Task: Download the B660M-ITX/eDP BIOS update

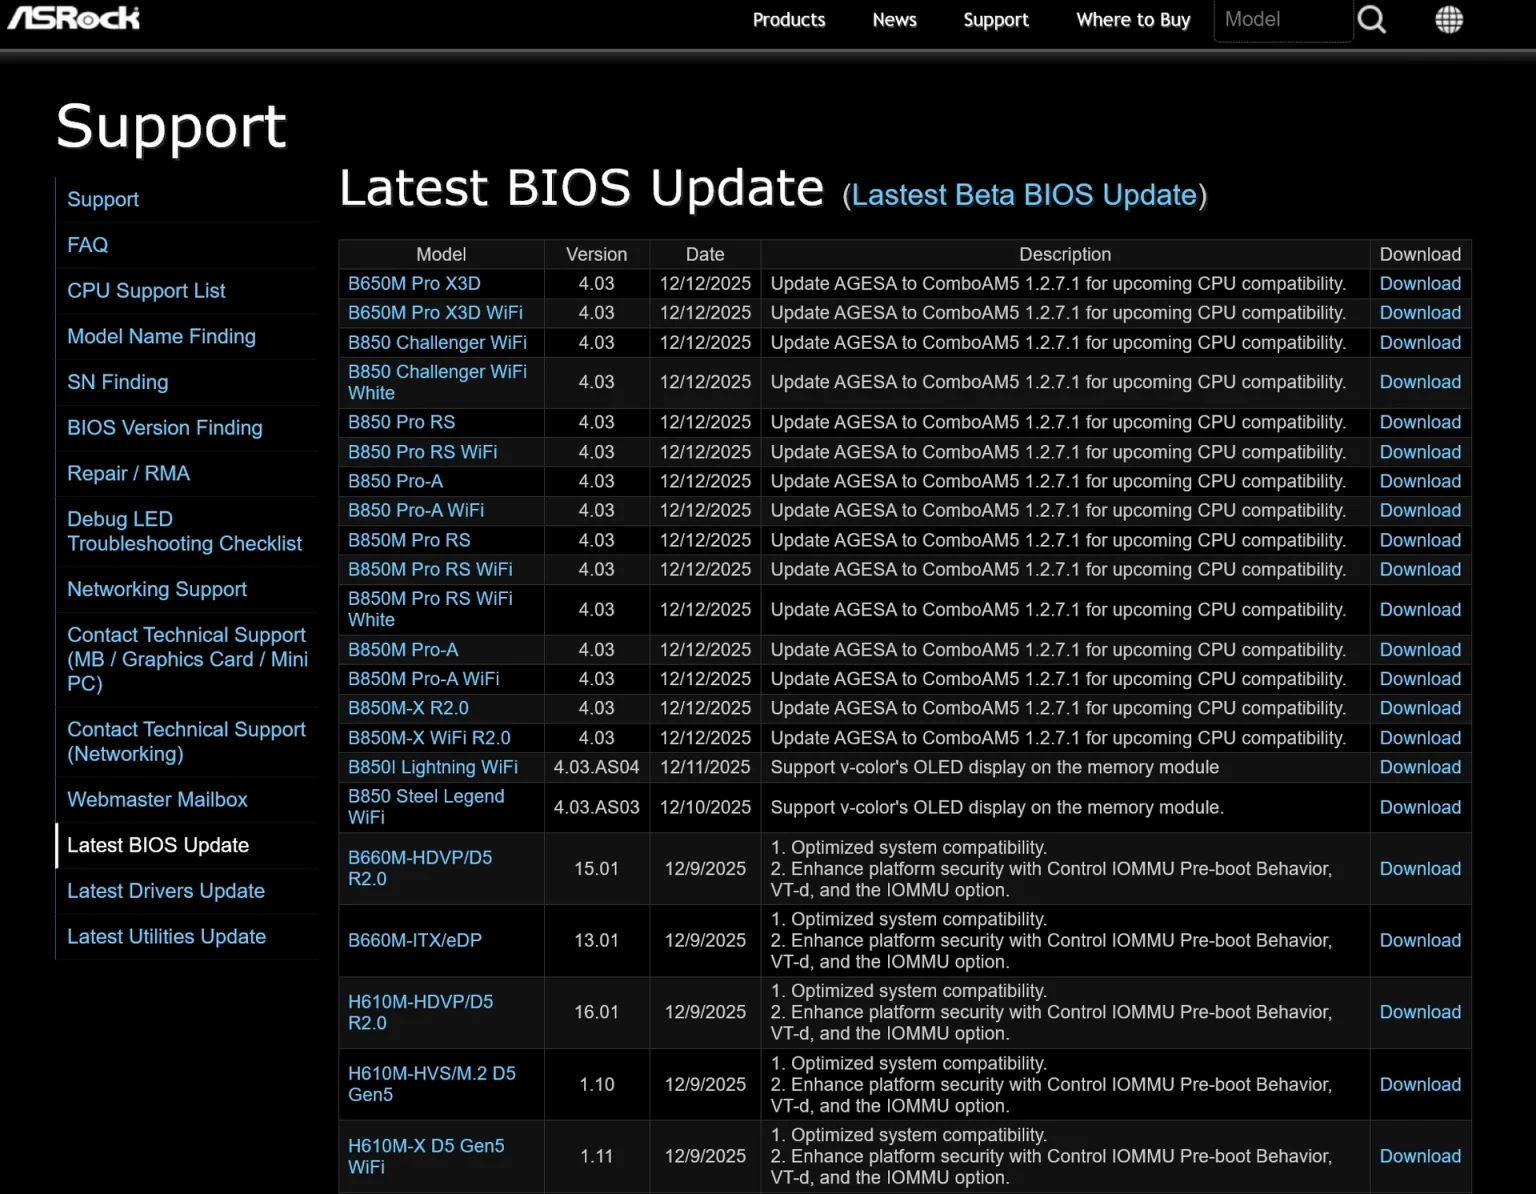Action: (1420, 940)
